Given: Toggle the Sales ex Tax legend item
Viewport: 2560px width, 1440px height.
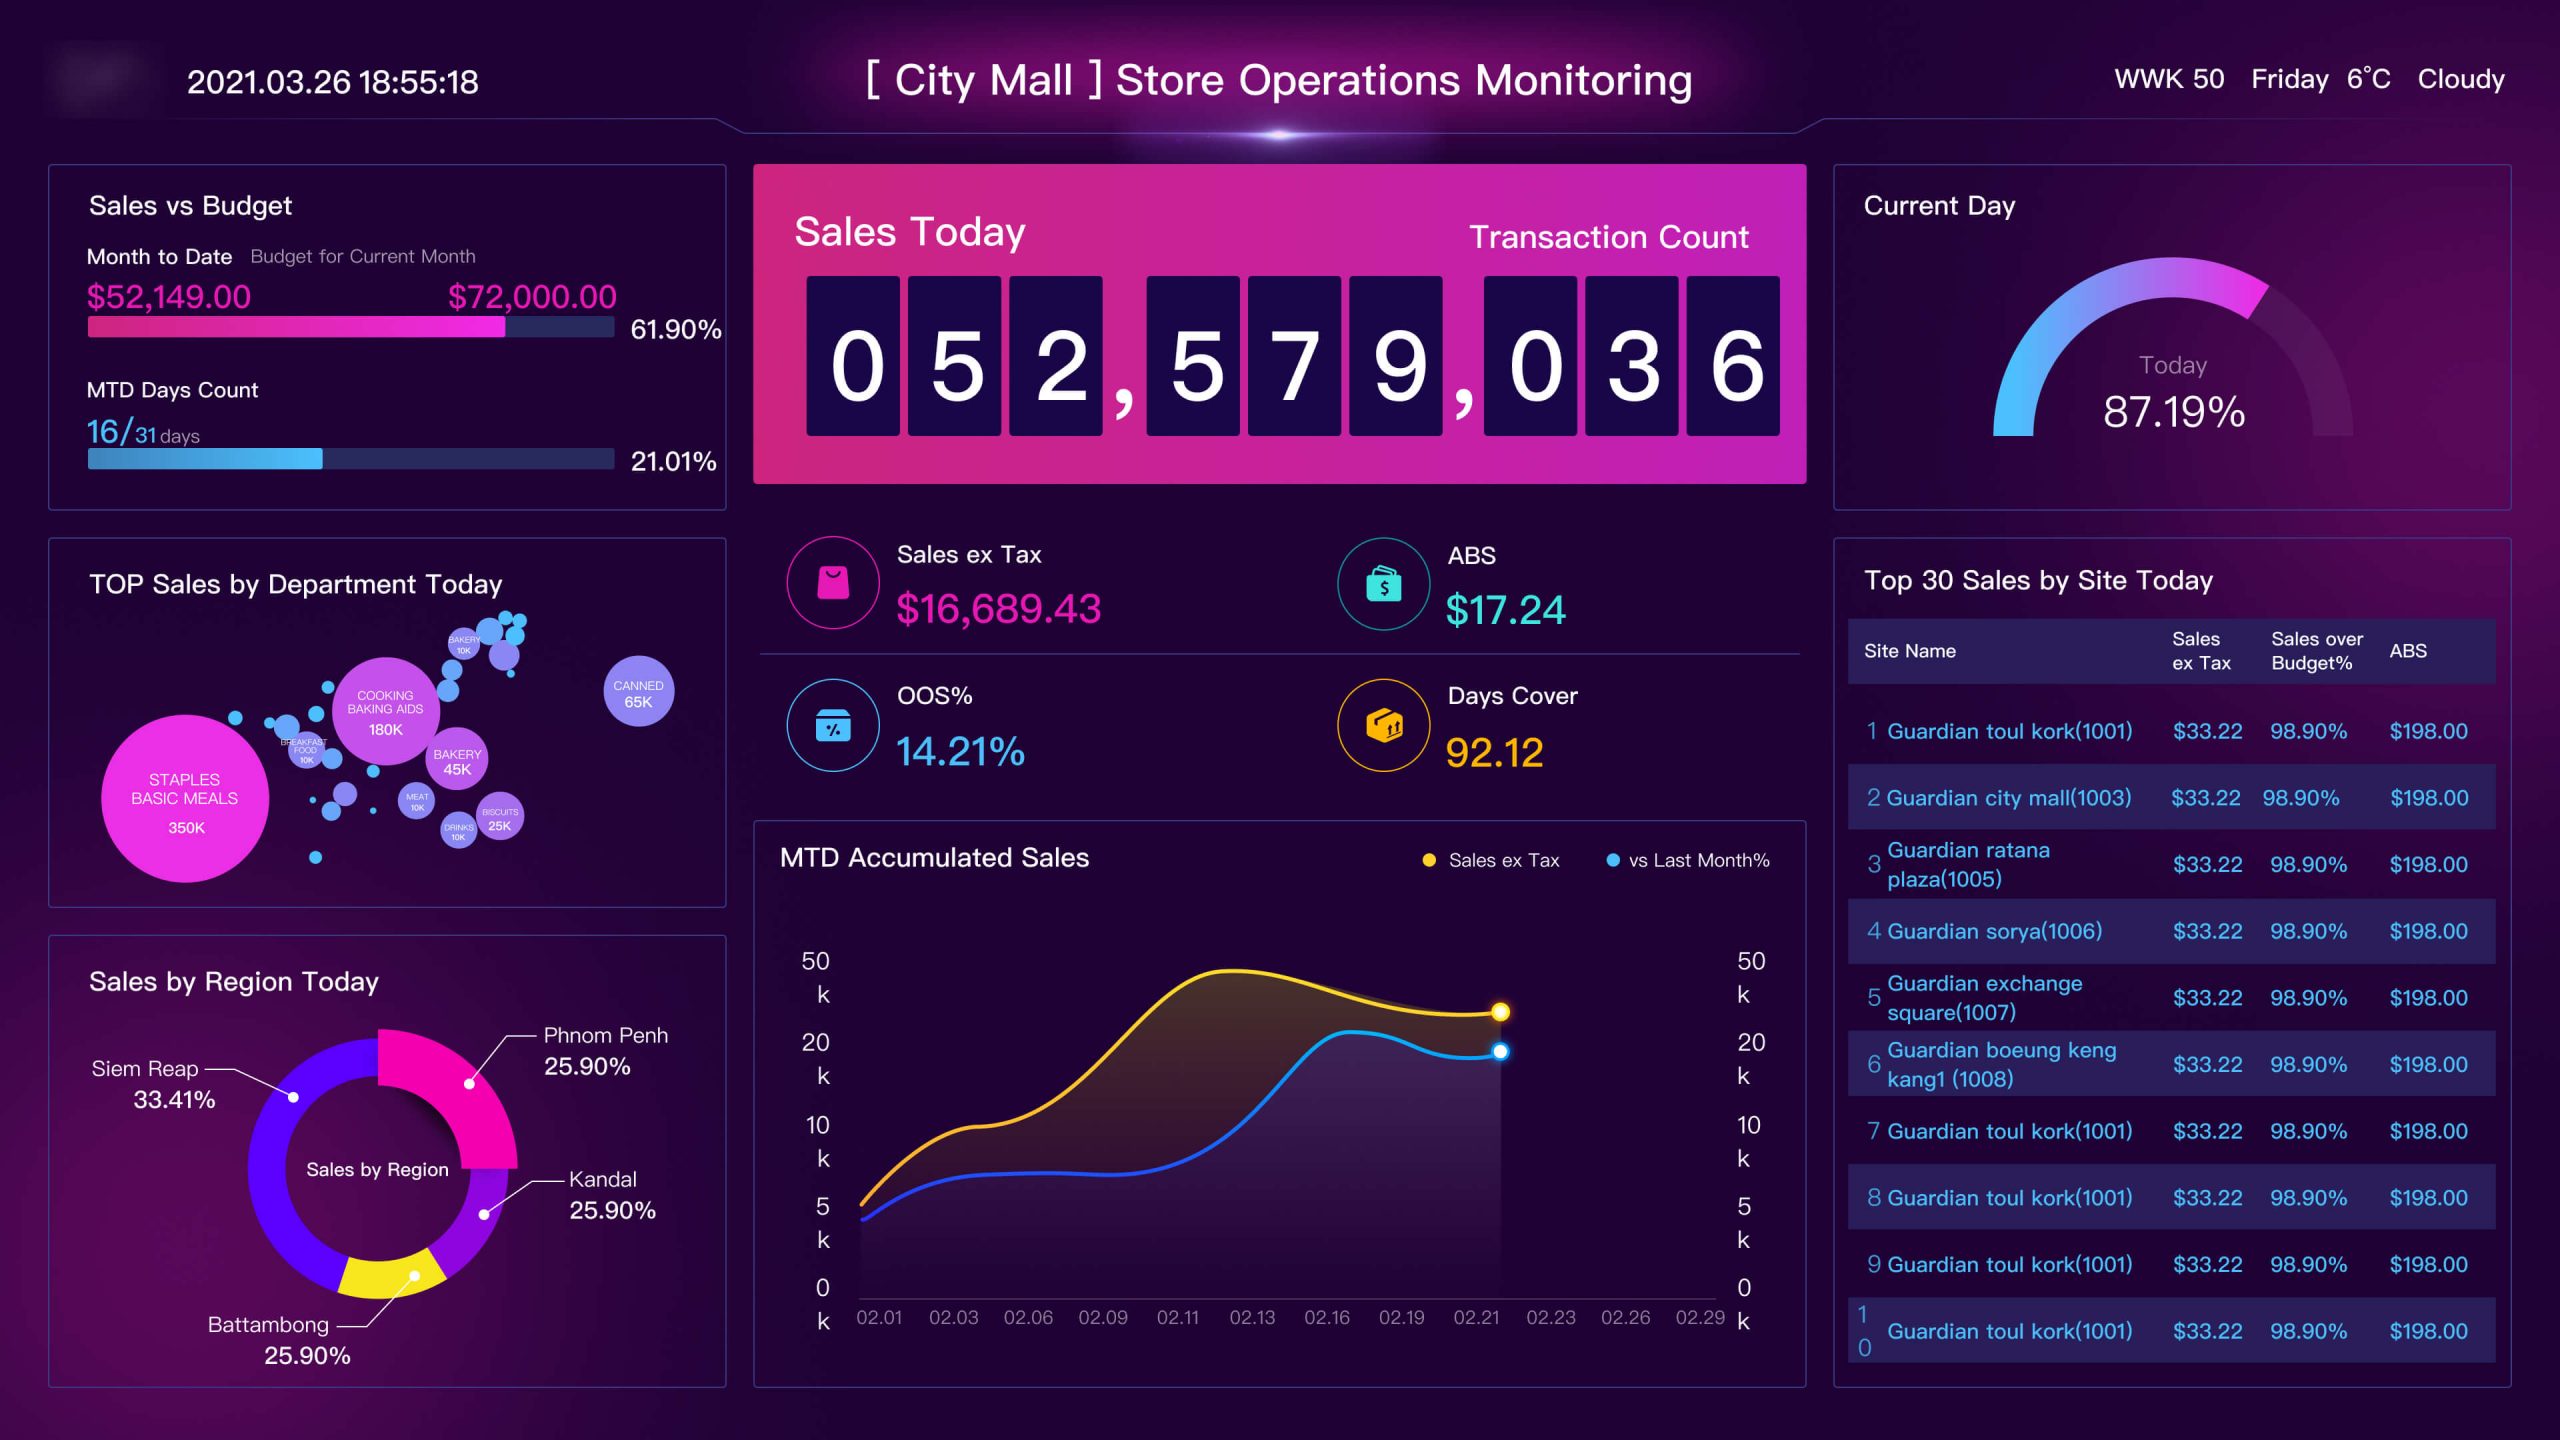Looking at the screenshot, I should [x=1491, y=860].
